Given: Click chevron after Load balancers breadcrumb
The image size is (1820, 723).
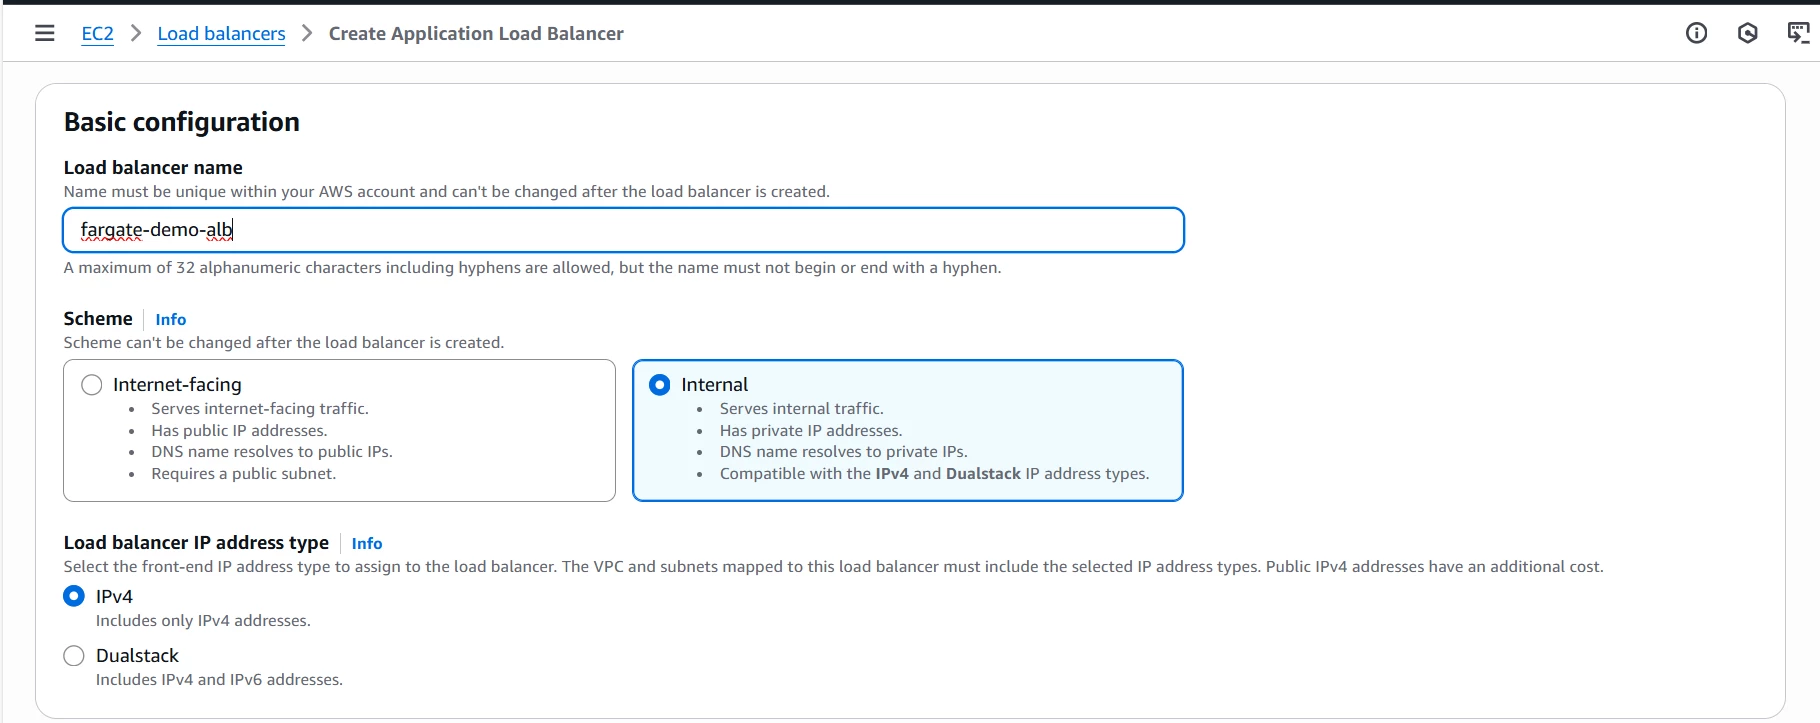Looking at the screenshot, I should [307, 33].
